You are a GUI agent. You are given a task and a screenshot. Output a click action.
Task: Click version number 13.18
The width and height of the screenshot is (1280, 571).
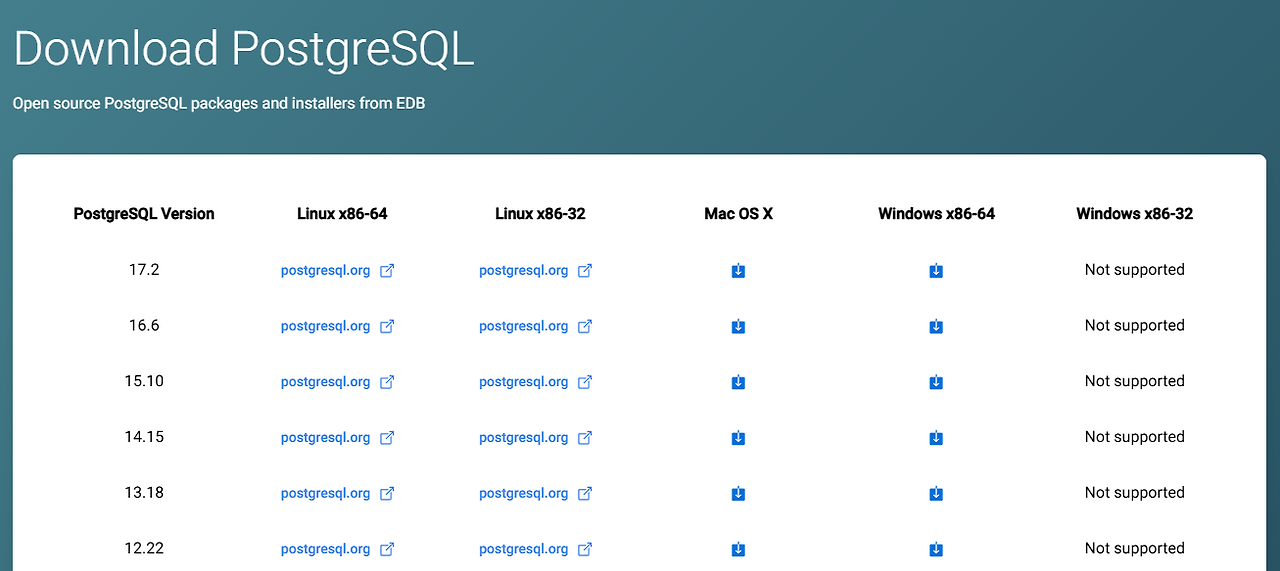[x=144, y=493]
